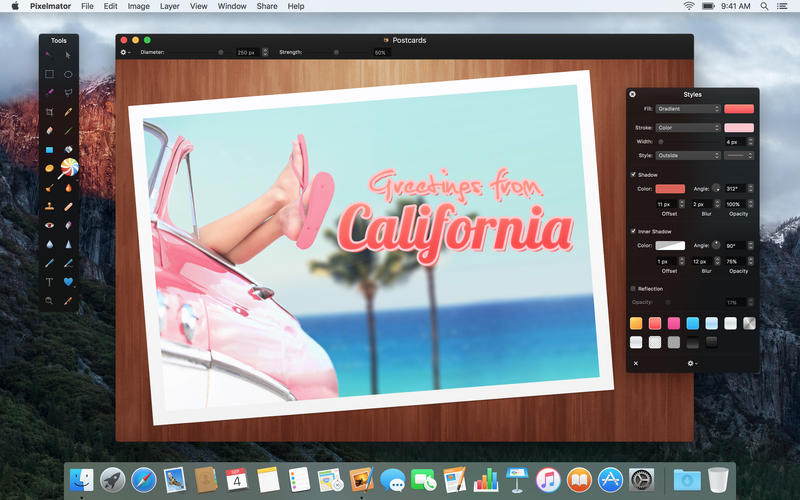Screen dimensions: 800x500
Task: Choose the Heart shape tool
Action: pos(68,282)
